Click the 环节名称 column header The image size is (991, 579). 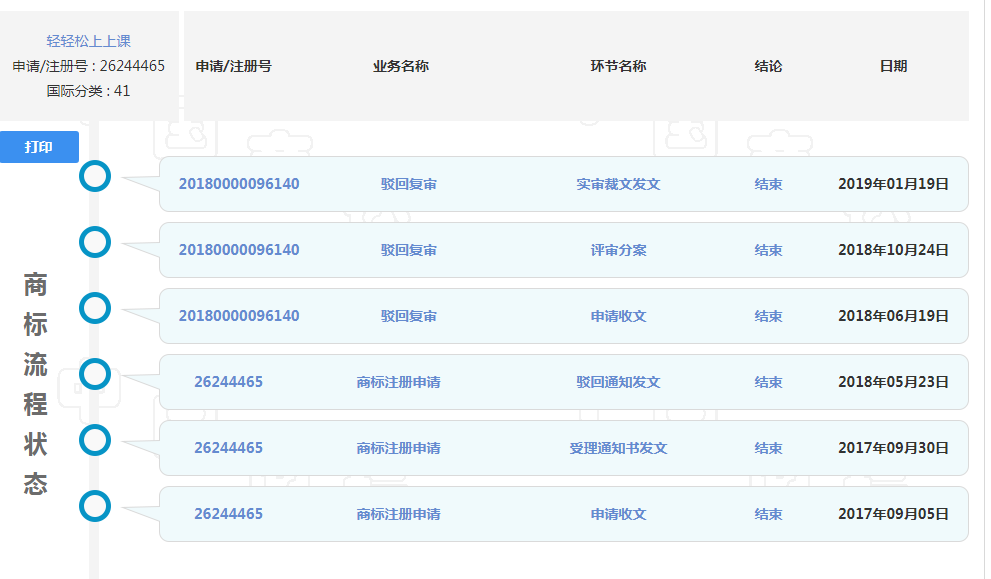tap(618, 66)
